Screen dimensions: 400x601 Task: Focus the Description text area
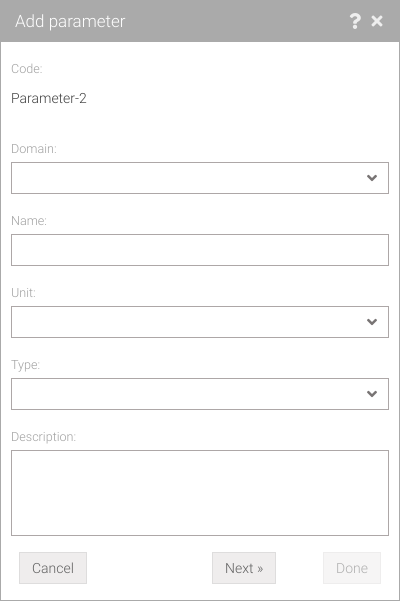point(200,493)
